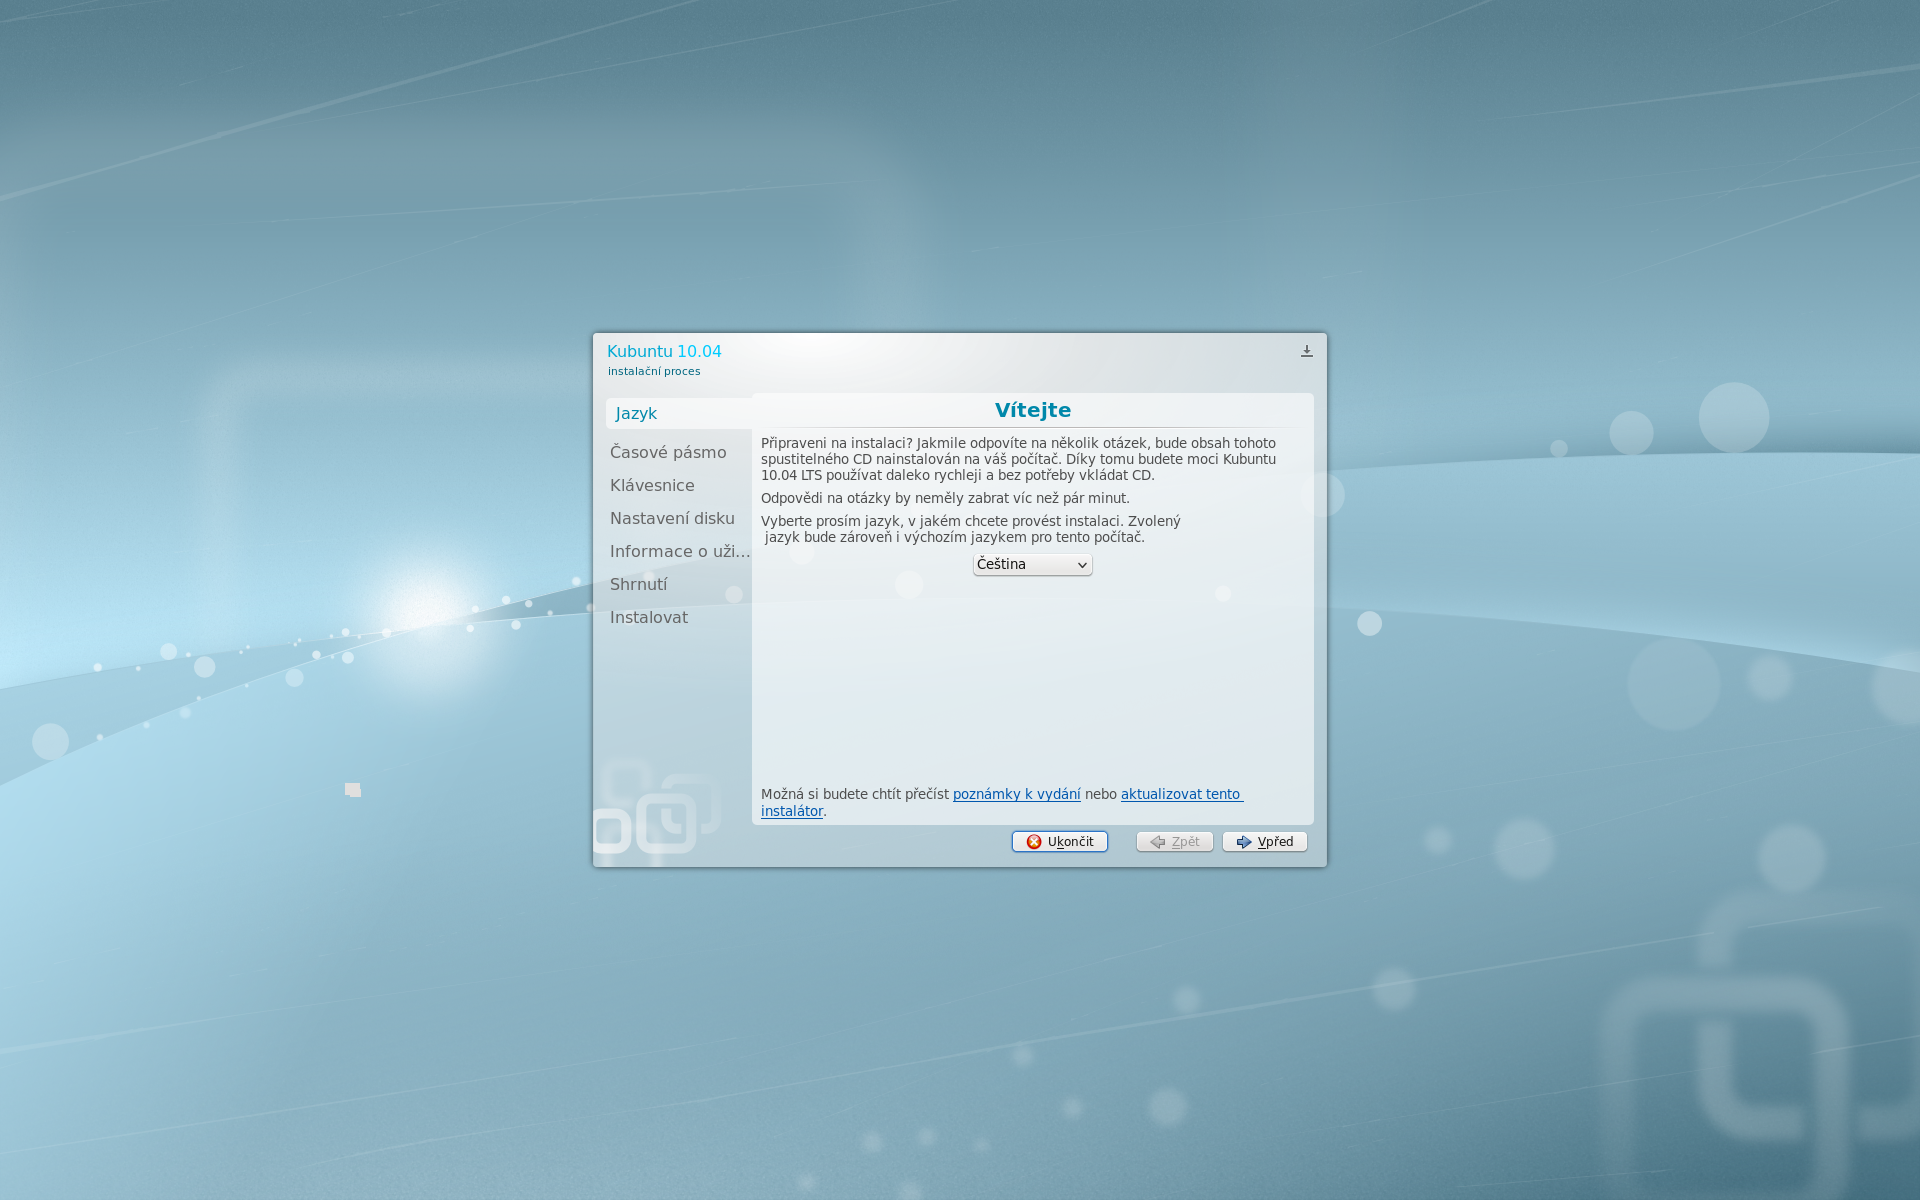1920x1200 pixels.
Task: Click the Ukončit button
Action: (x=1059, y=842)
